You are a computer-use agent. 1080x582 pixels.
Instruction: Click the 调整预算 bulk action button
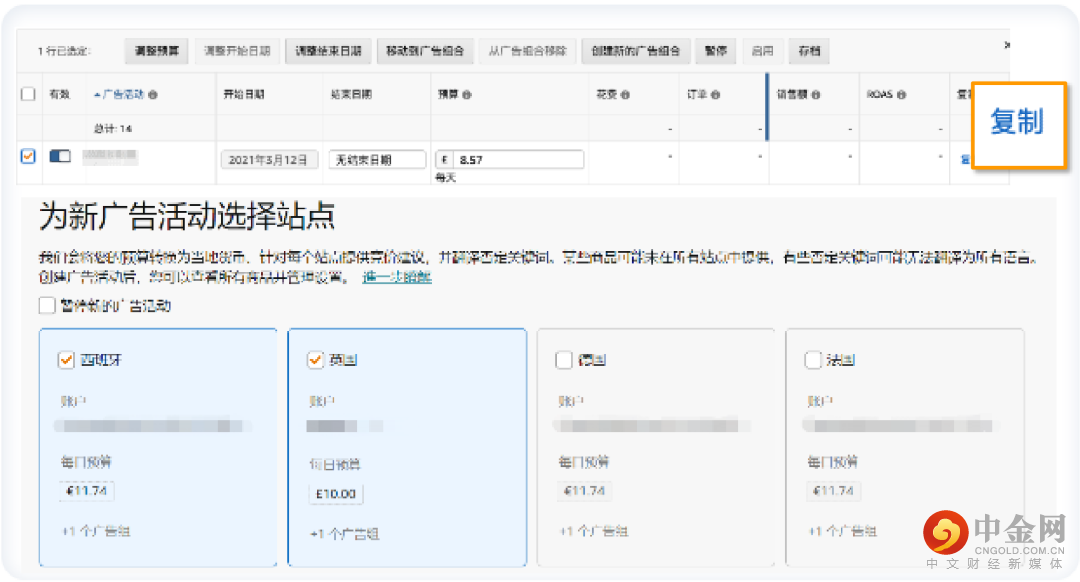(x=157, y=51)
